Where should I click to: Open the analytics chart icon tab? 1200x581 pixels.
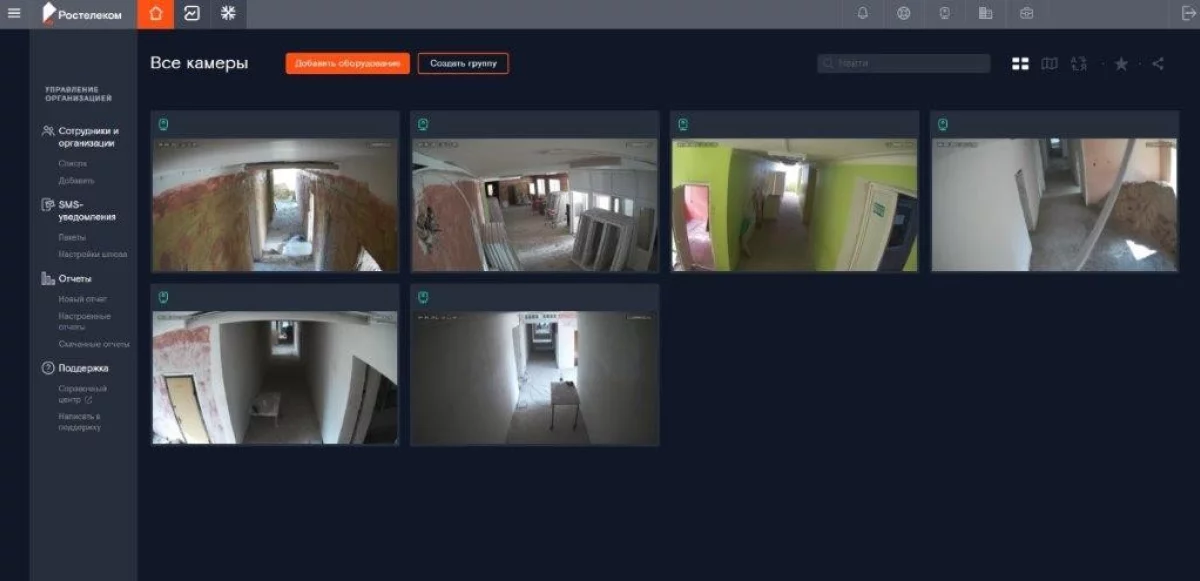(x=192, y=14)
